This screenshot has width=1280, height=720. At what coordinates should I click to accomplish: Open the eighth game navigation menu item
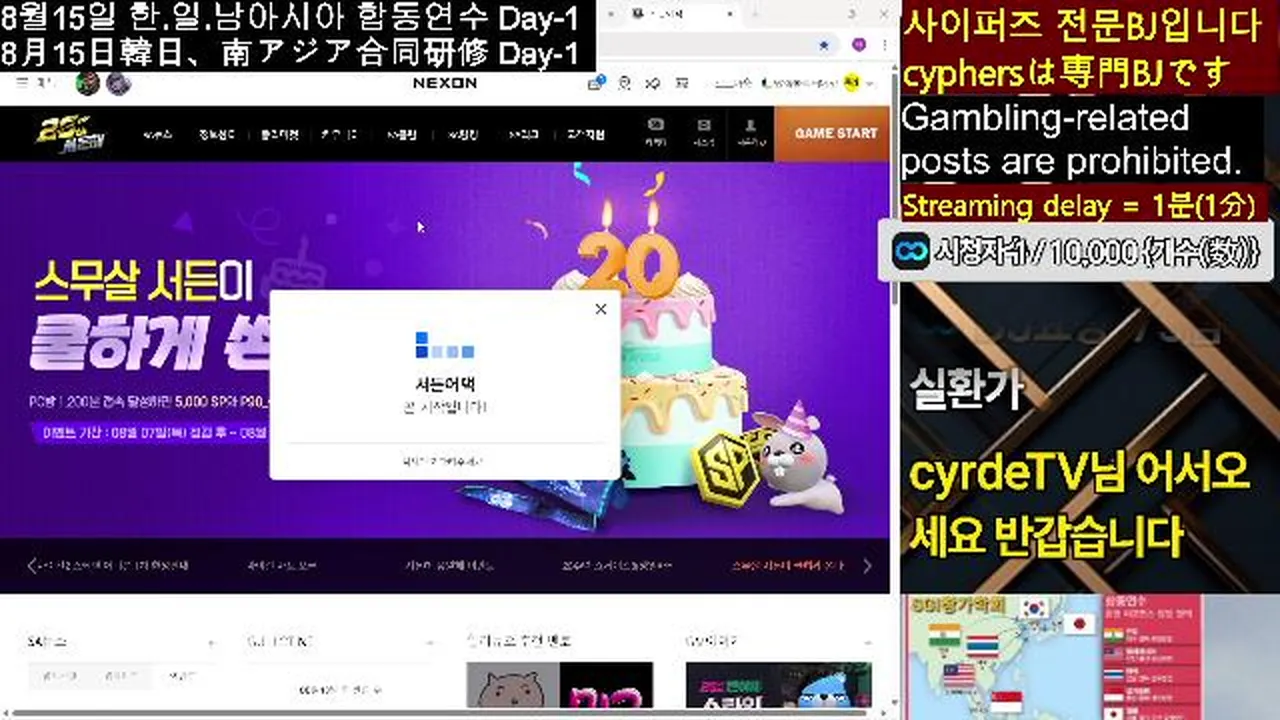pyautogui.click(x=586, y=134)
